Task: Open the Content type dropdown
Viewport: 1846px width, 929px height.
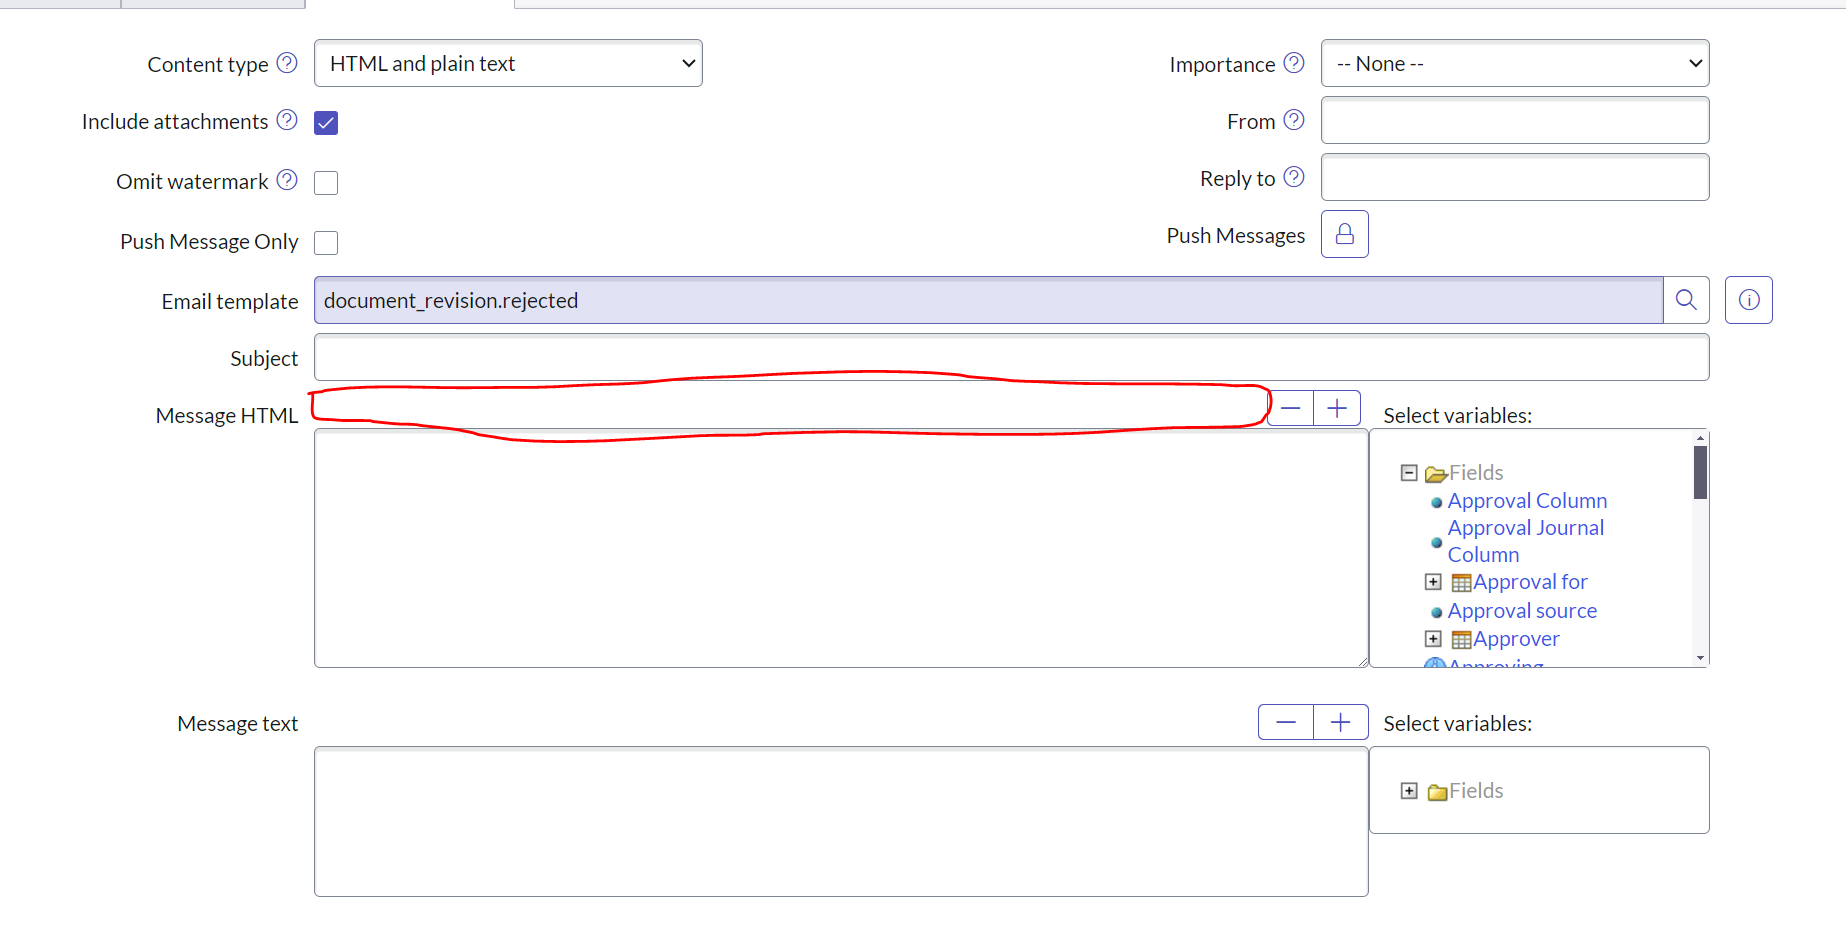Action: click(x=507, y=62)
